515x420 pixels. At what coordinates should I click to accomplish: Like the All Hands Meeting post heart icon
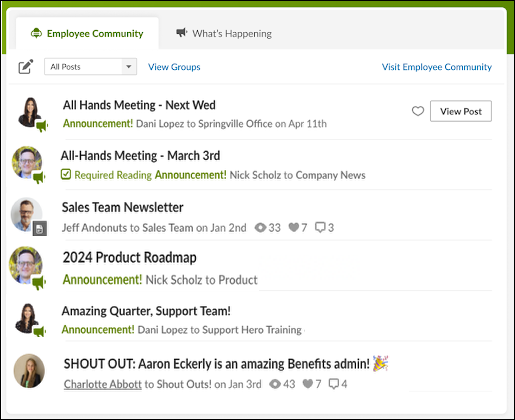tap(418, 111)
